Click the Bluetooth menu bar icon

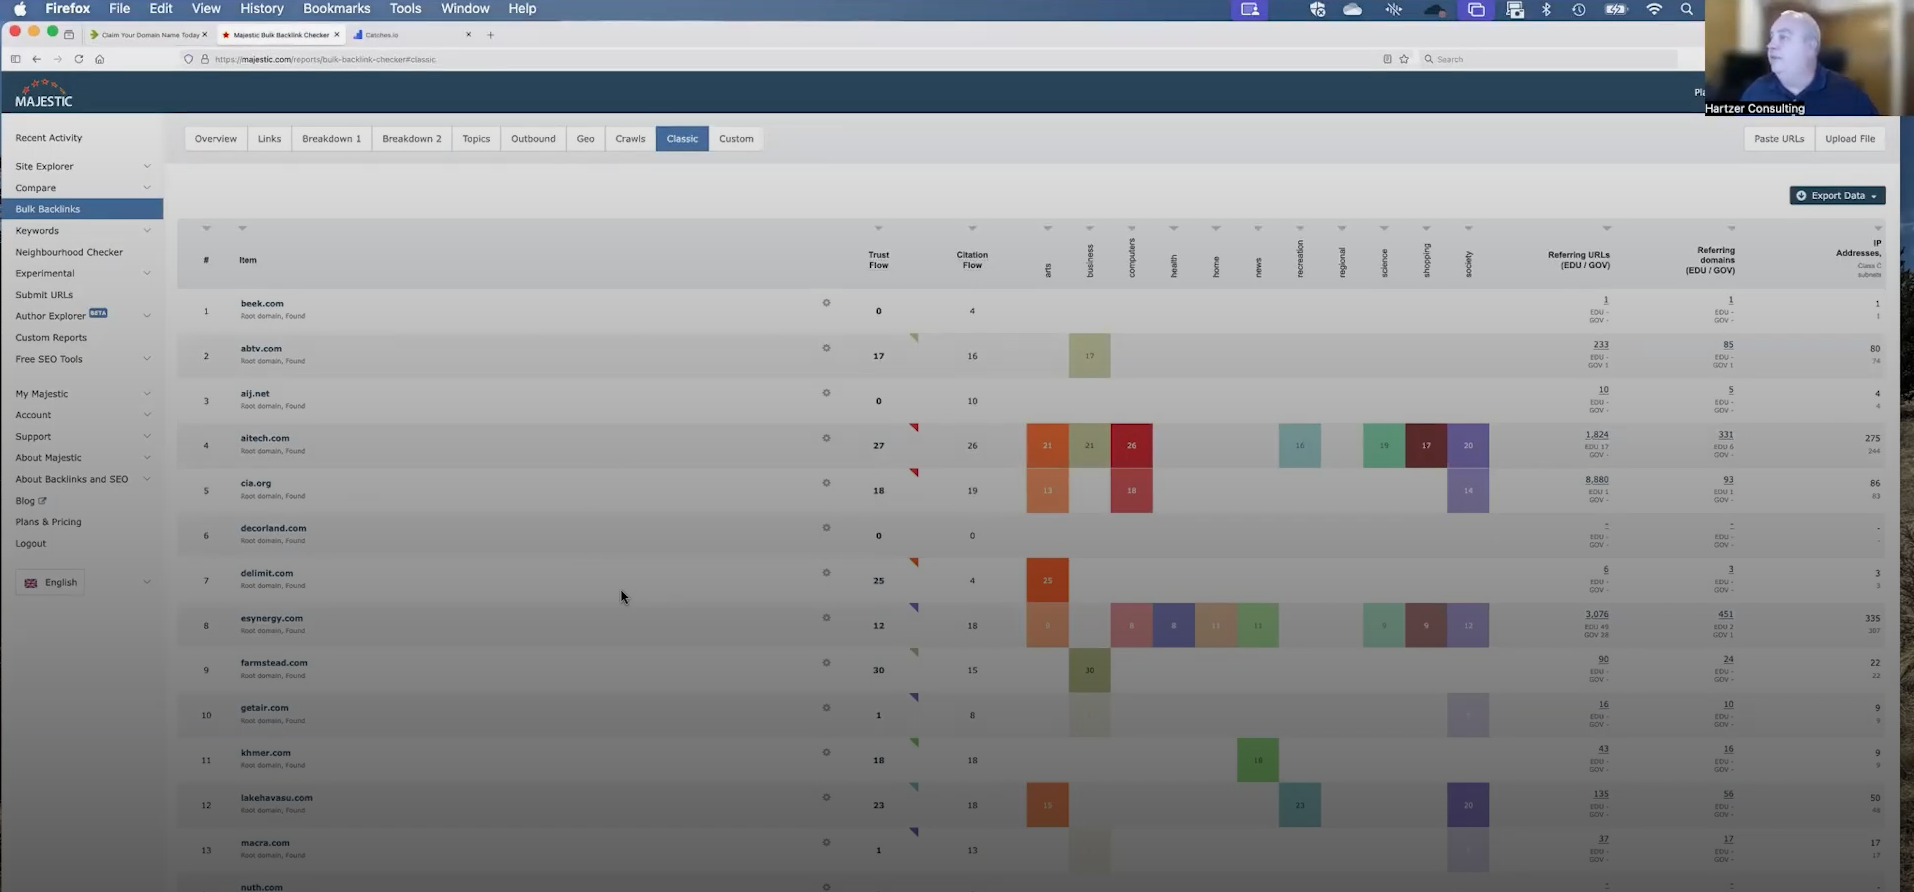point(1546,9)
